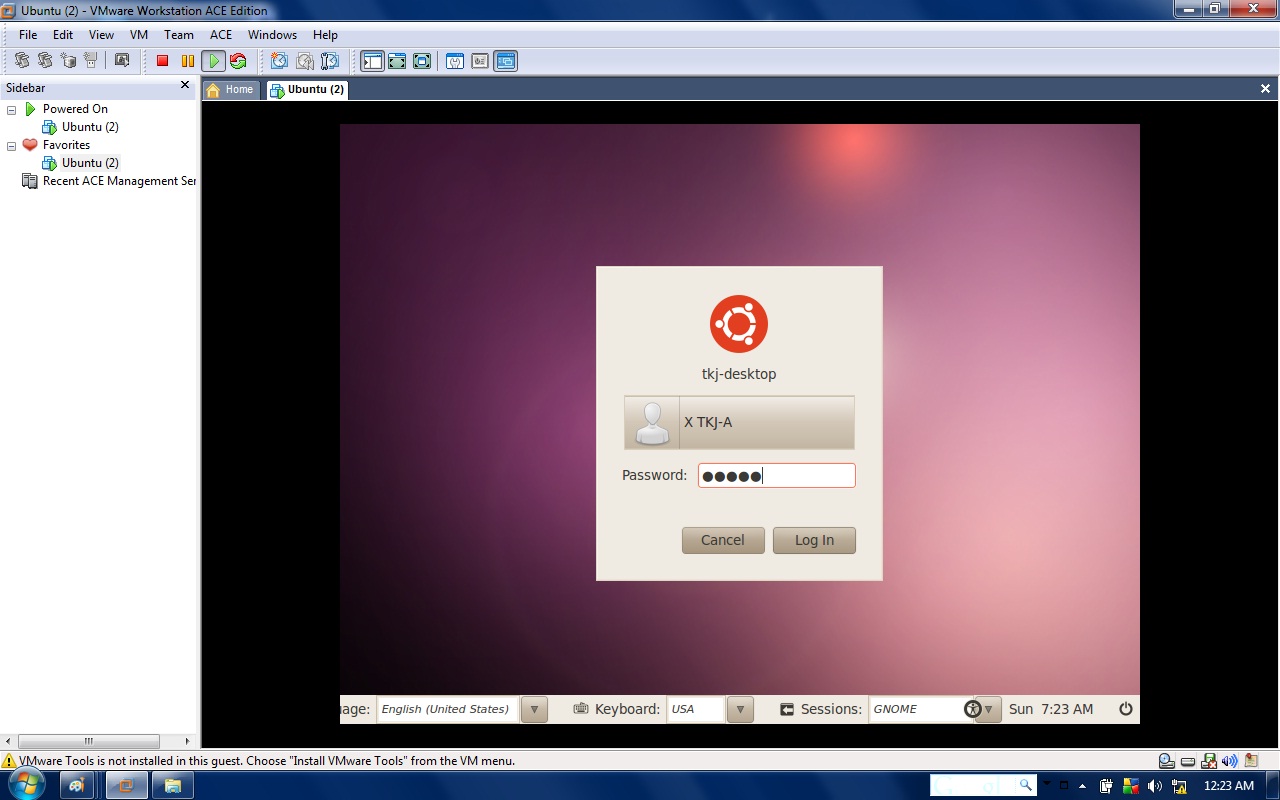
Task: Click the message log status bar icon
Action: pyautogui.click(x=1250, y=761)
